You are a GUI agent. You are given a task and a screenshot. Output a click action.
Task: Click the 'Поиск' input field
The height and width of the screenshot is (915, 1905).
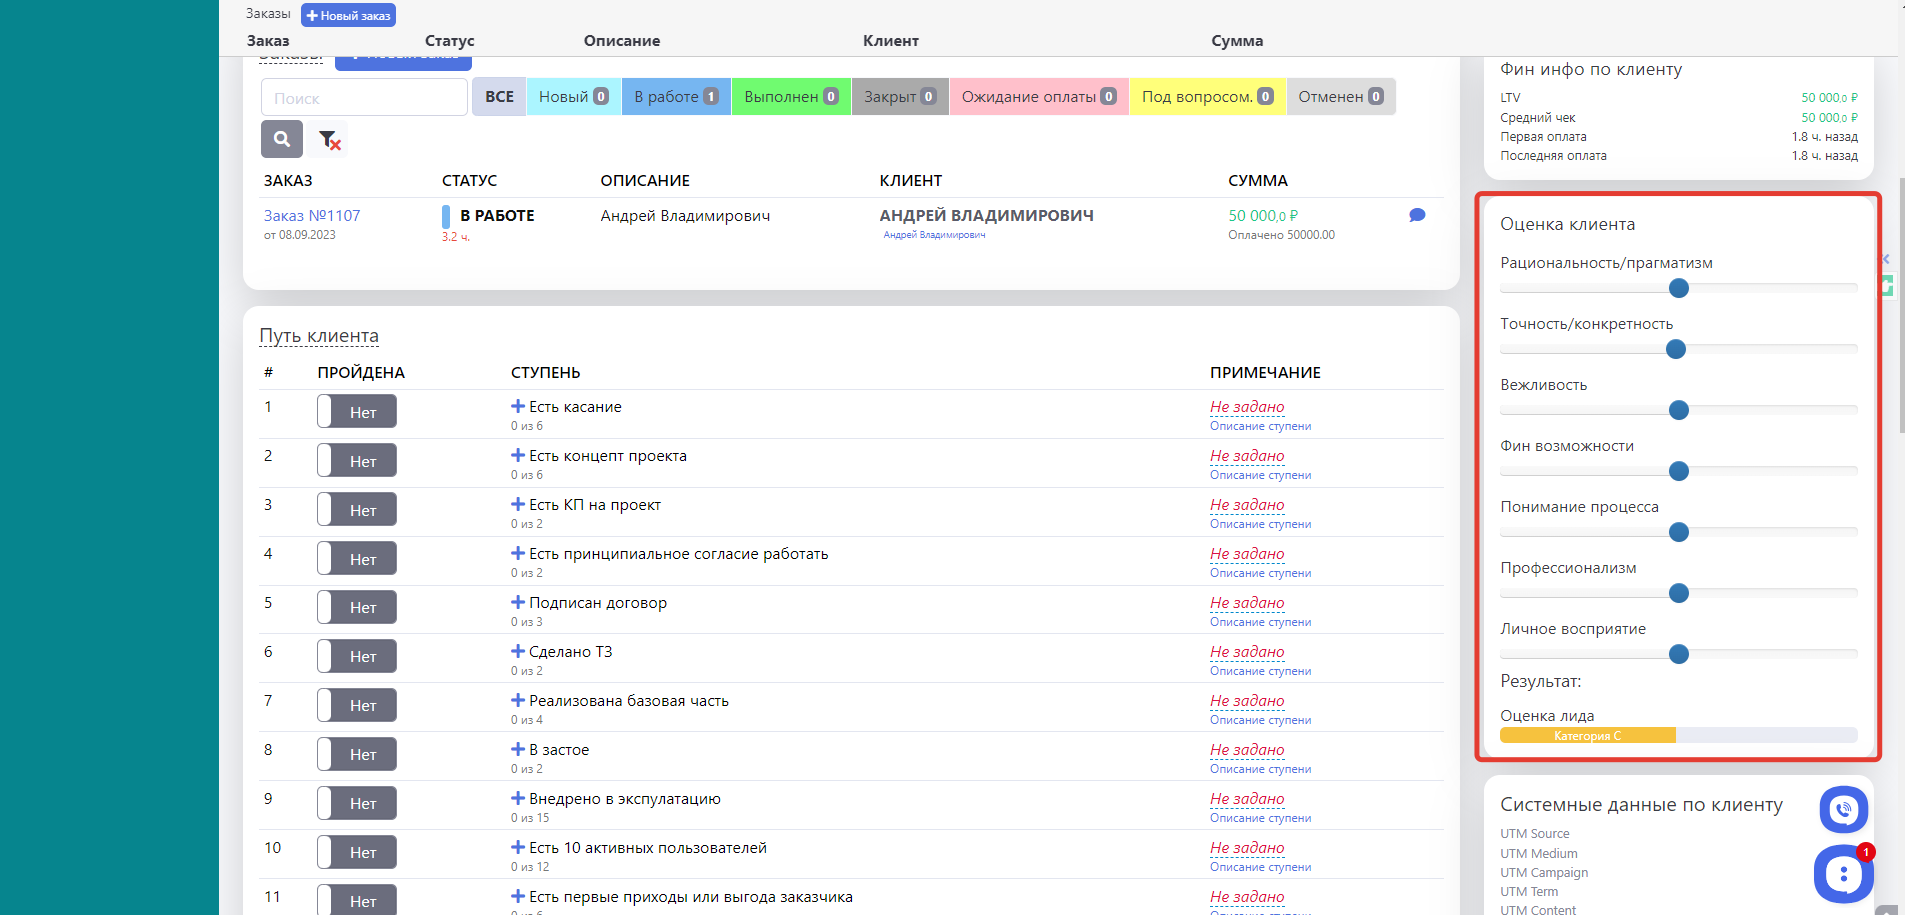click(x=364, y=98)
